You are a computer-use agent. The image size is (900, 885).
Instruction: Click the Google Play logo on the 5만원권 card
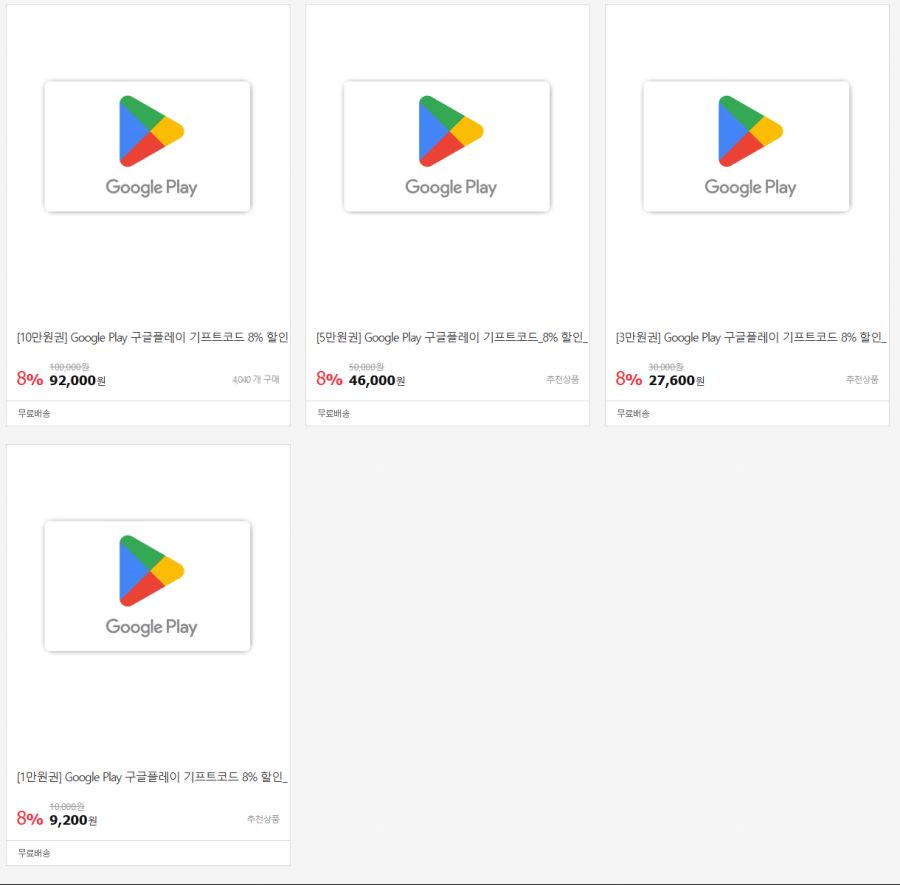coord(447,146)
